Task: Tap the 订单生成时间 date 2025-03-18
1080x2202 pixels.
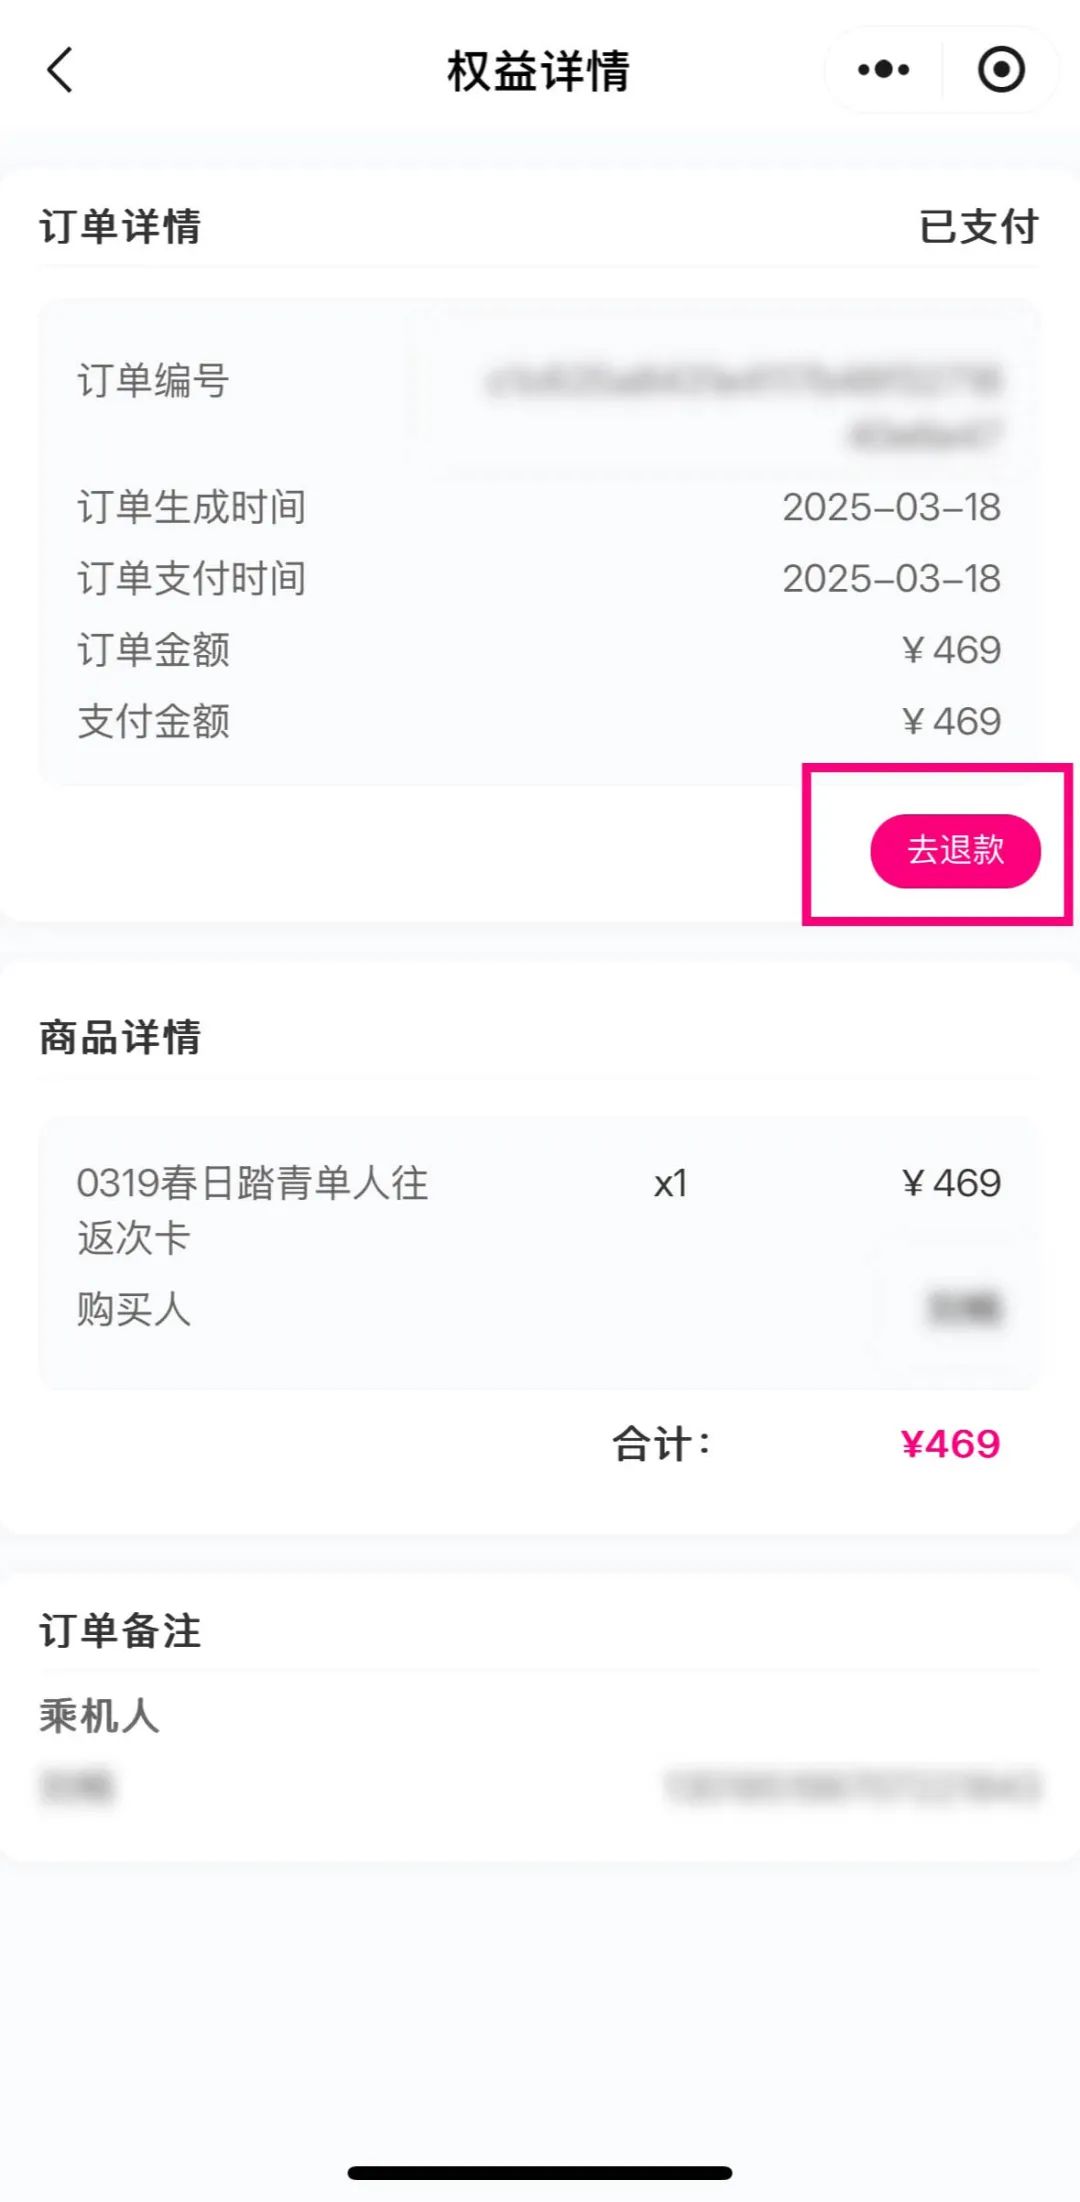Action: tap(891, 507)
